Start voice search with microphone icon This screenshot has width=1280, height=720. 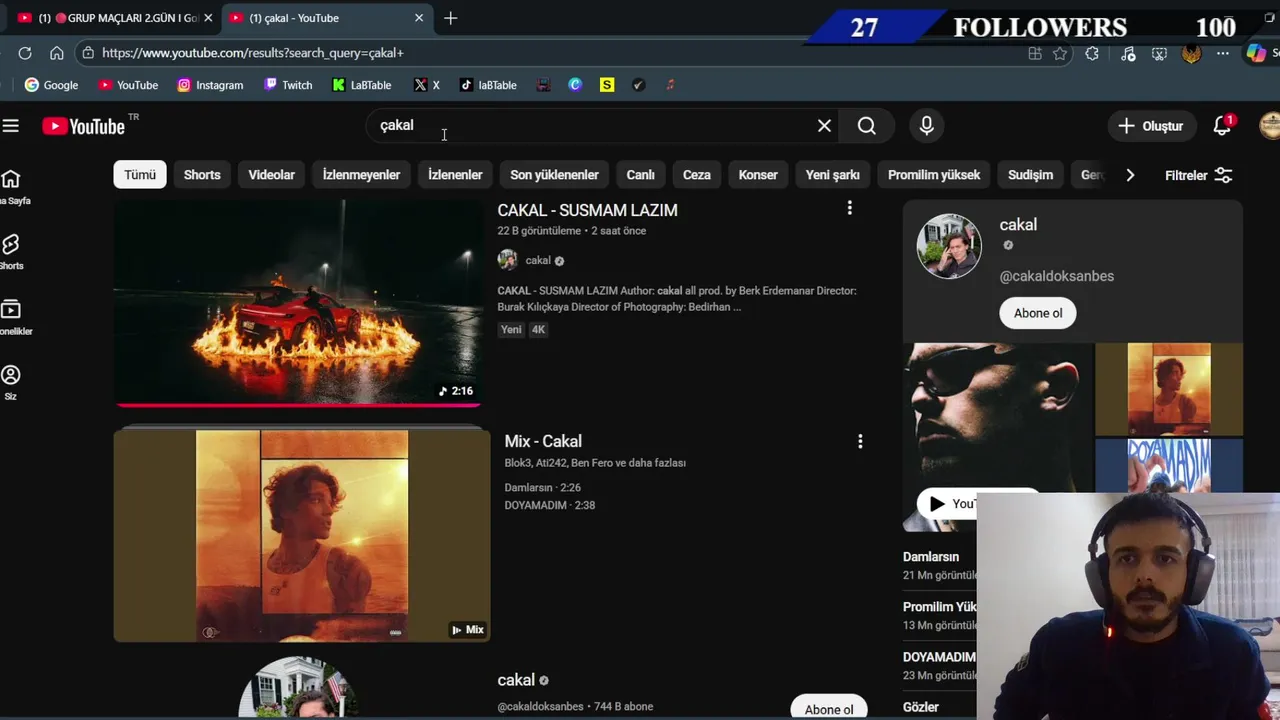click(927, 126)
